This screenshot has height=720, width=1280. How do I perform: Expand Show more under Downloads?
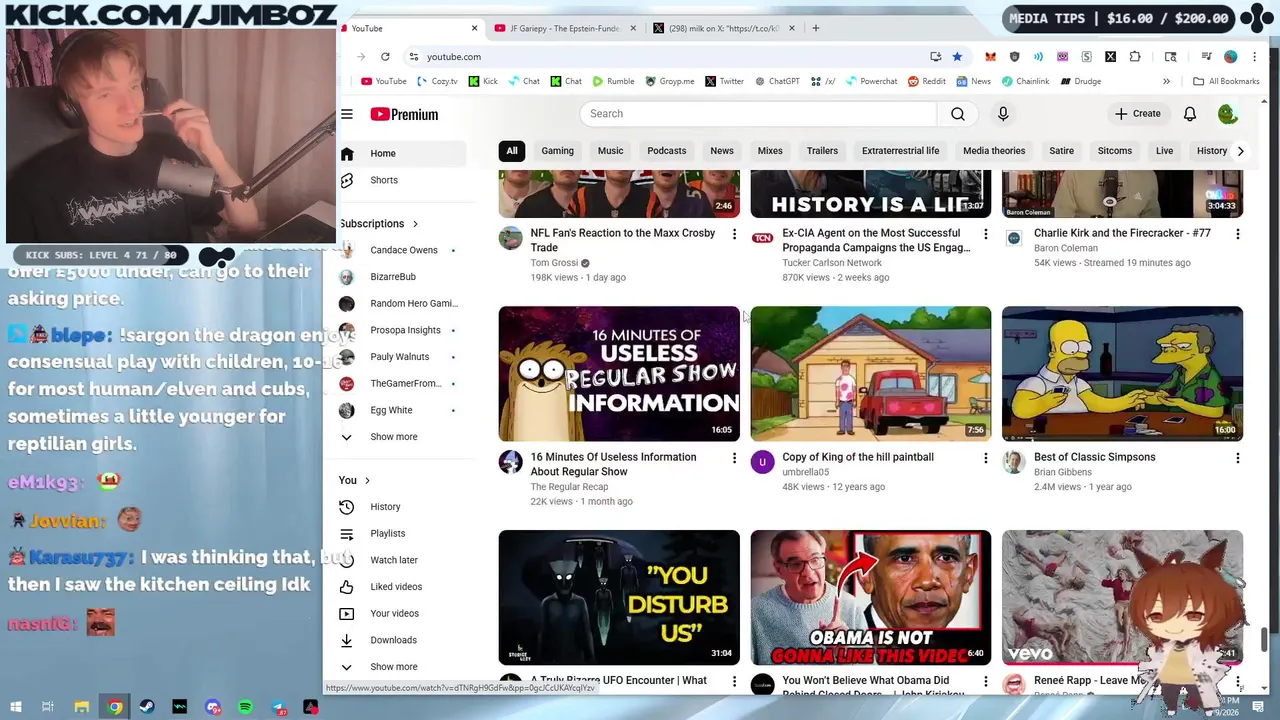[394, 667]
